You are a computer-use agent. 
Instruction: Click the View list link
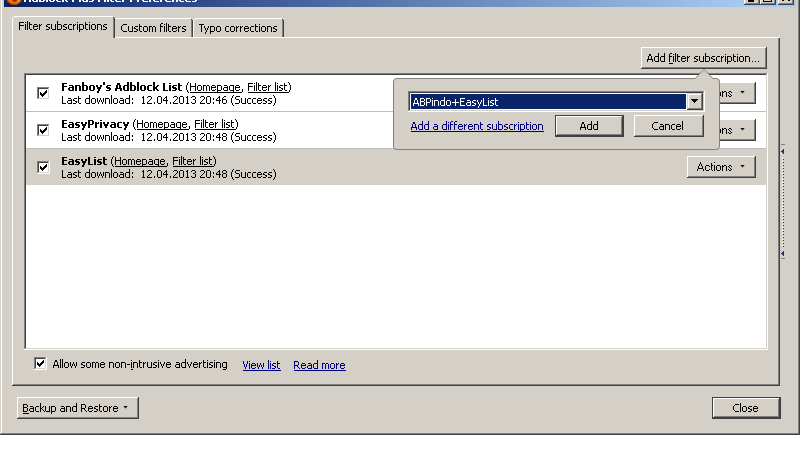click(261, 365)
